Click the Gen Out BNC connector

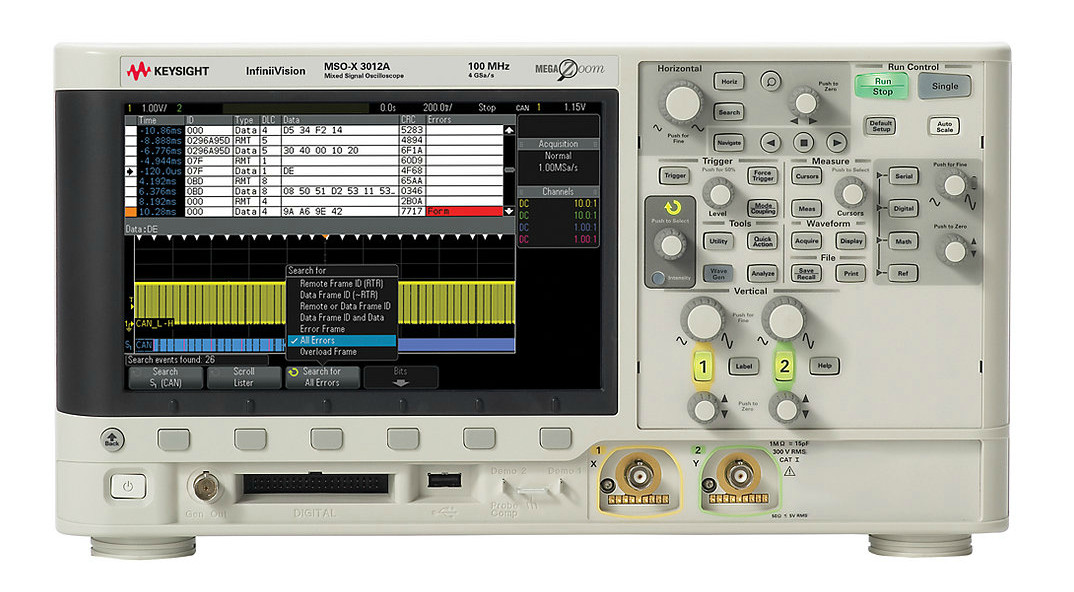[205, 487]
